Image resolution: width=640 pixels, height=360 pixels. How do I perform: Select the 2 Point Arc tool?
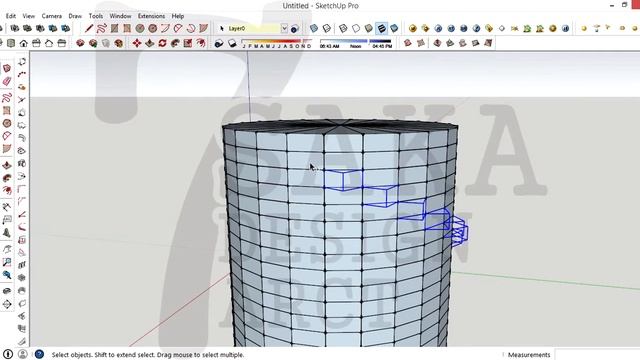click(x=178, y=29)
